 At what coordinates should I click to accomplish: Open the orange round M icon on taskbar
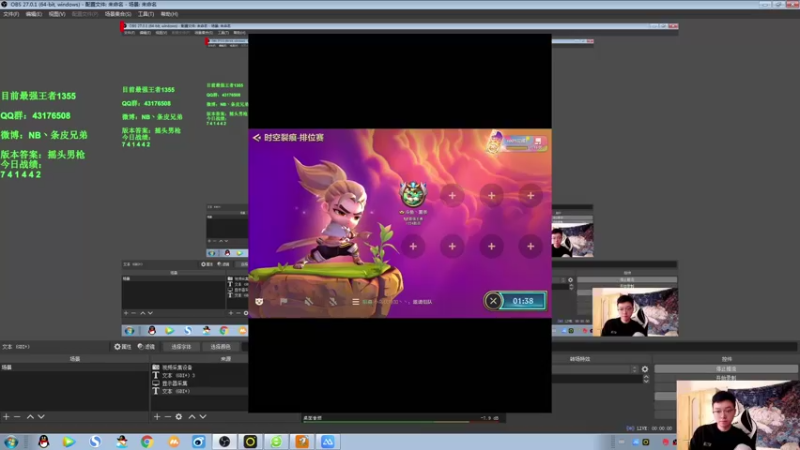(173, 442)
